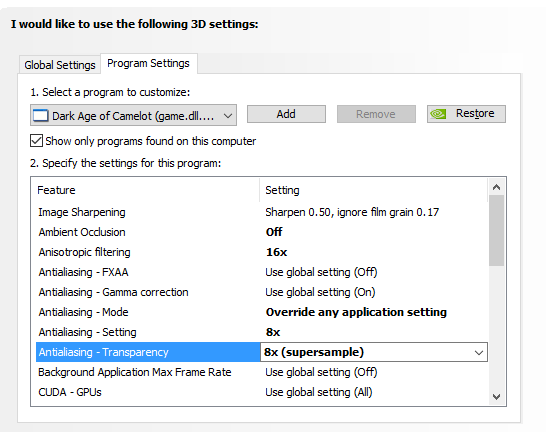Screen dimensions: 546x432
Task: Click the Ambient Occlusion Off value
Action: (x=274, y=232)
